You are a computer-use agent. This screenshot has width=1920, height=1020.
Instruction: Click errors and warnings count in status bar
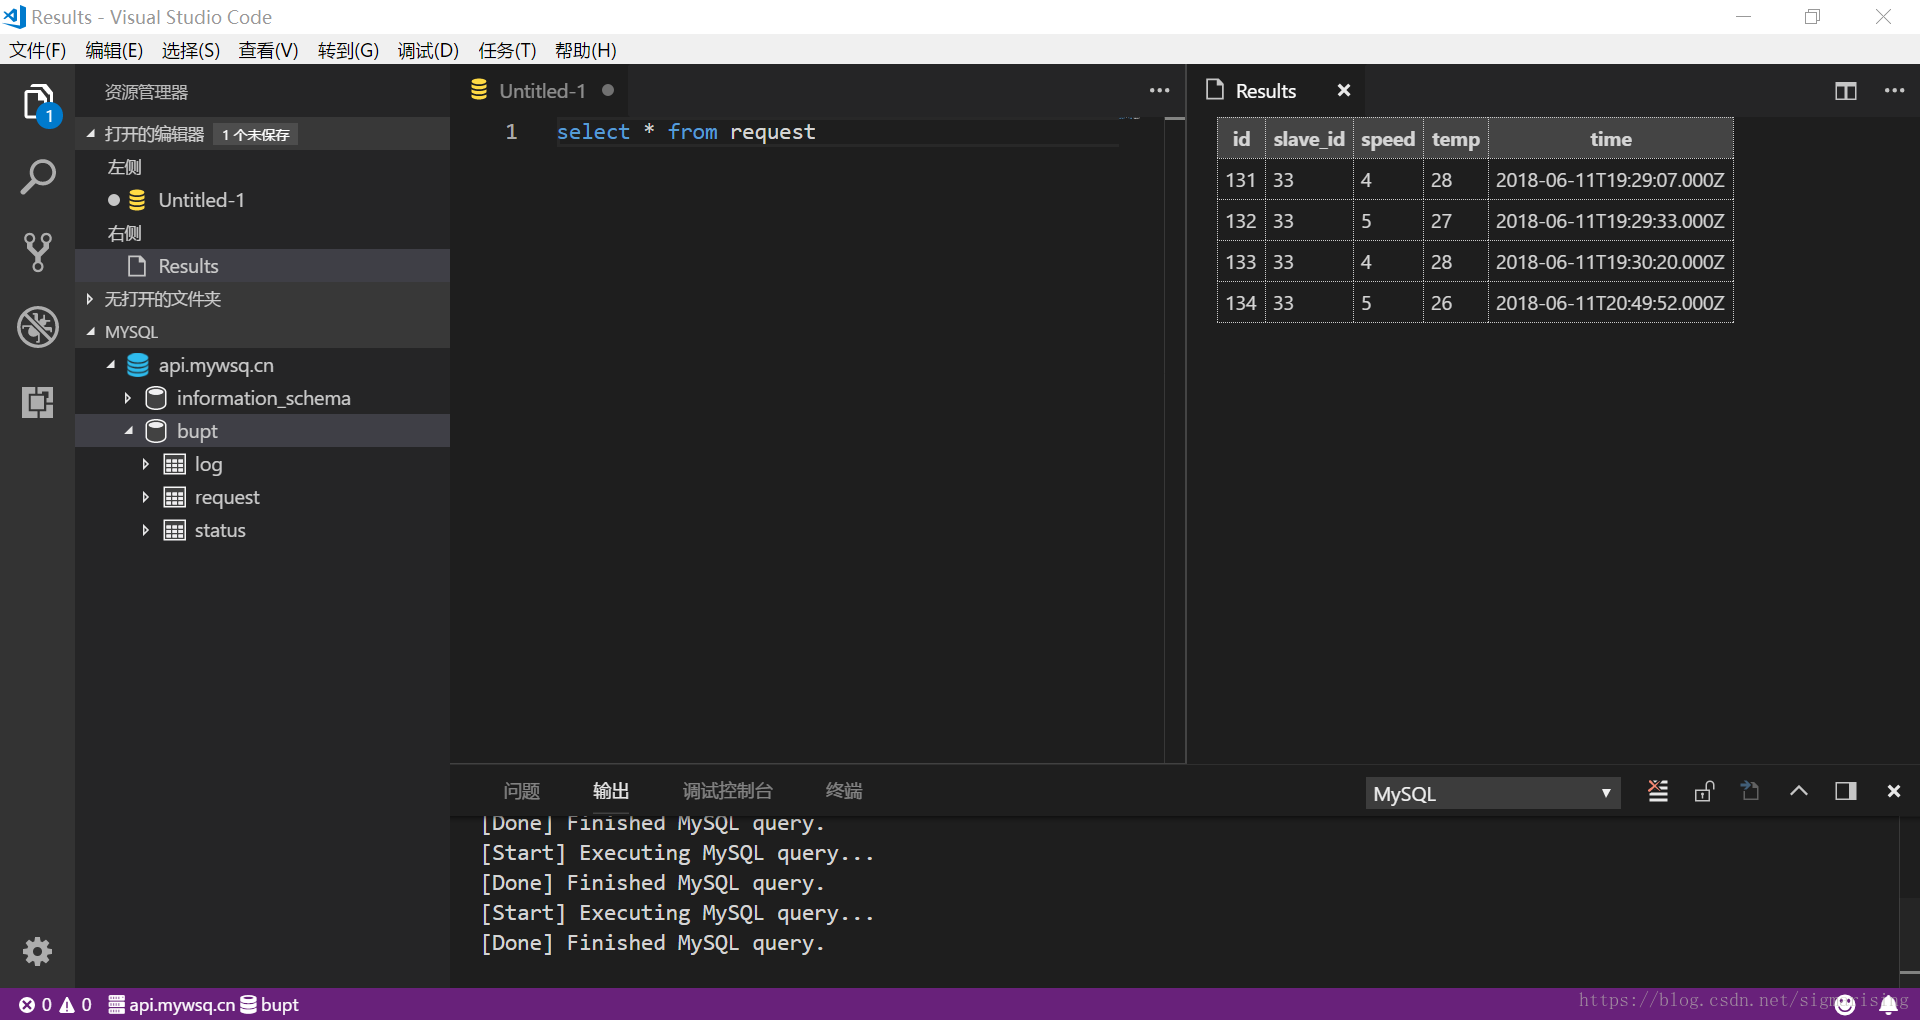(x=55, y=1004)
